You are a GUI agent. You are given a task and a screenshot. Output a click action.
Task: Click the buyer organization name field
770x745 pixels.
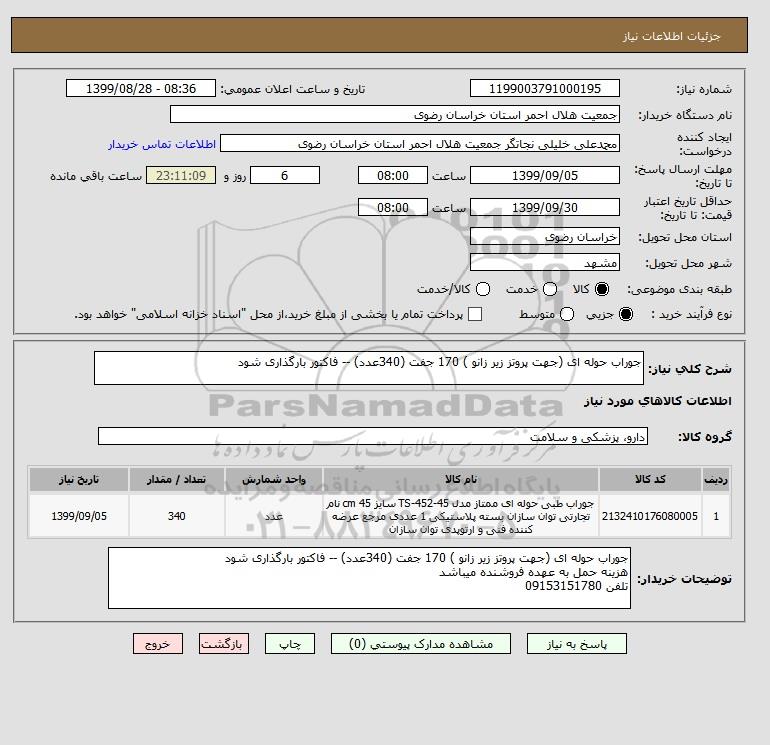[x=395, y=114]
